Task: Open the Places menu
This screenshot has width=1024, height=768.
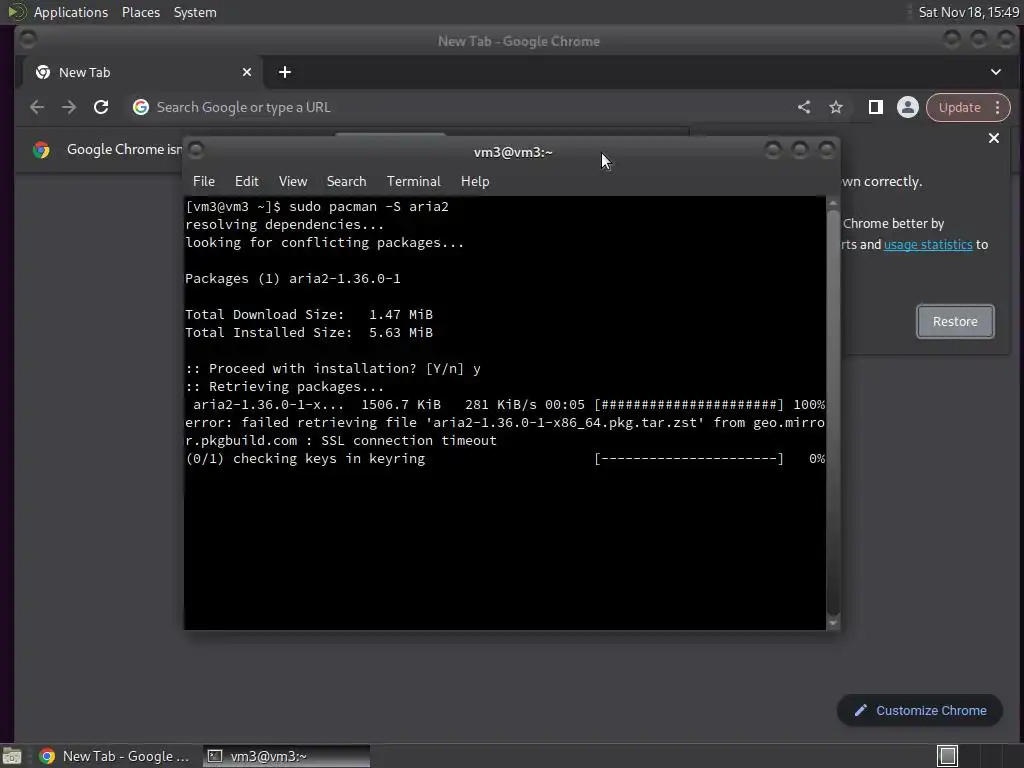Action: 140,12
